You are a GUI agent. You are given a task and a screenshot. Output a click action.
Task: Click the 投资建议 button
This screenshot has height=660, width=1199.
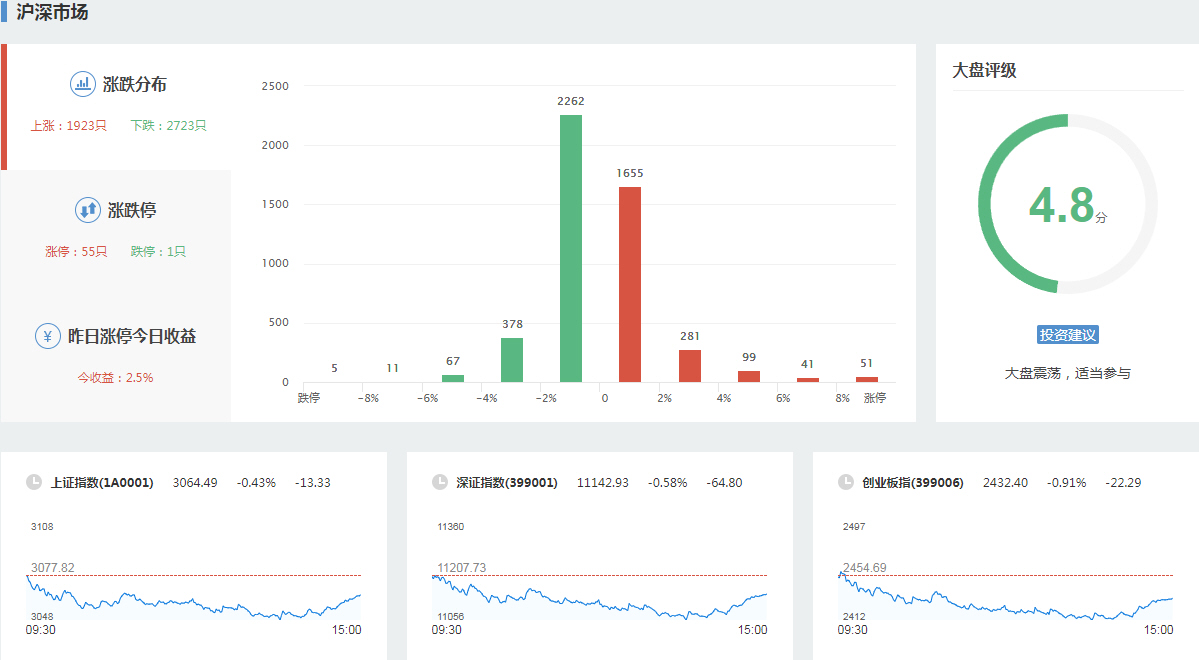pyautogui.click(x=1068, y=335)
